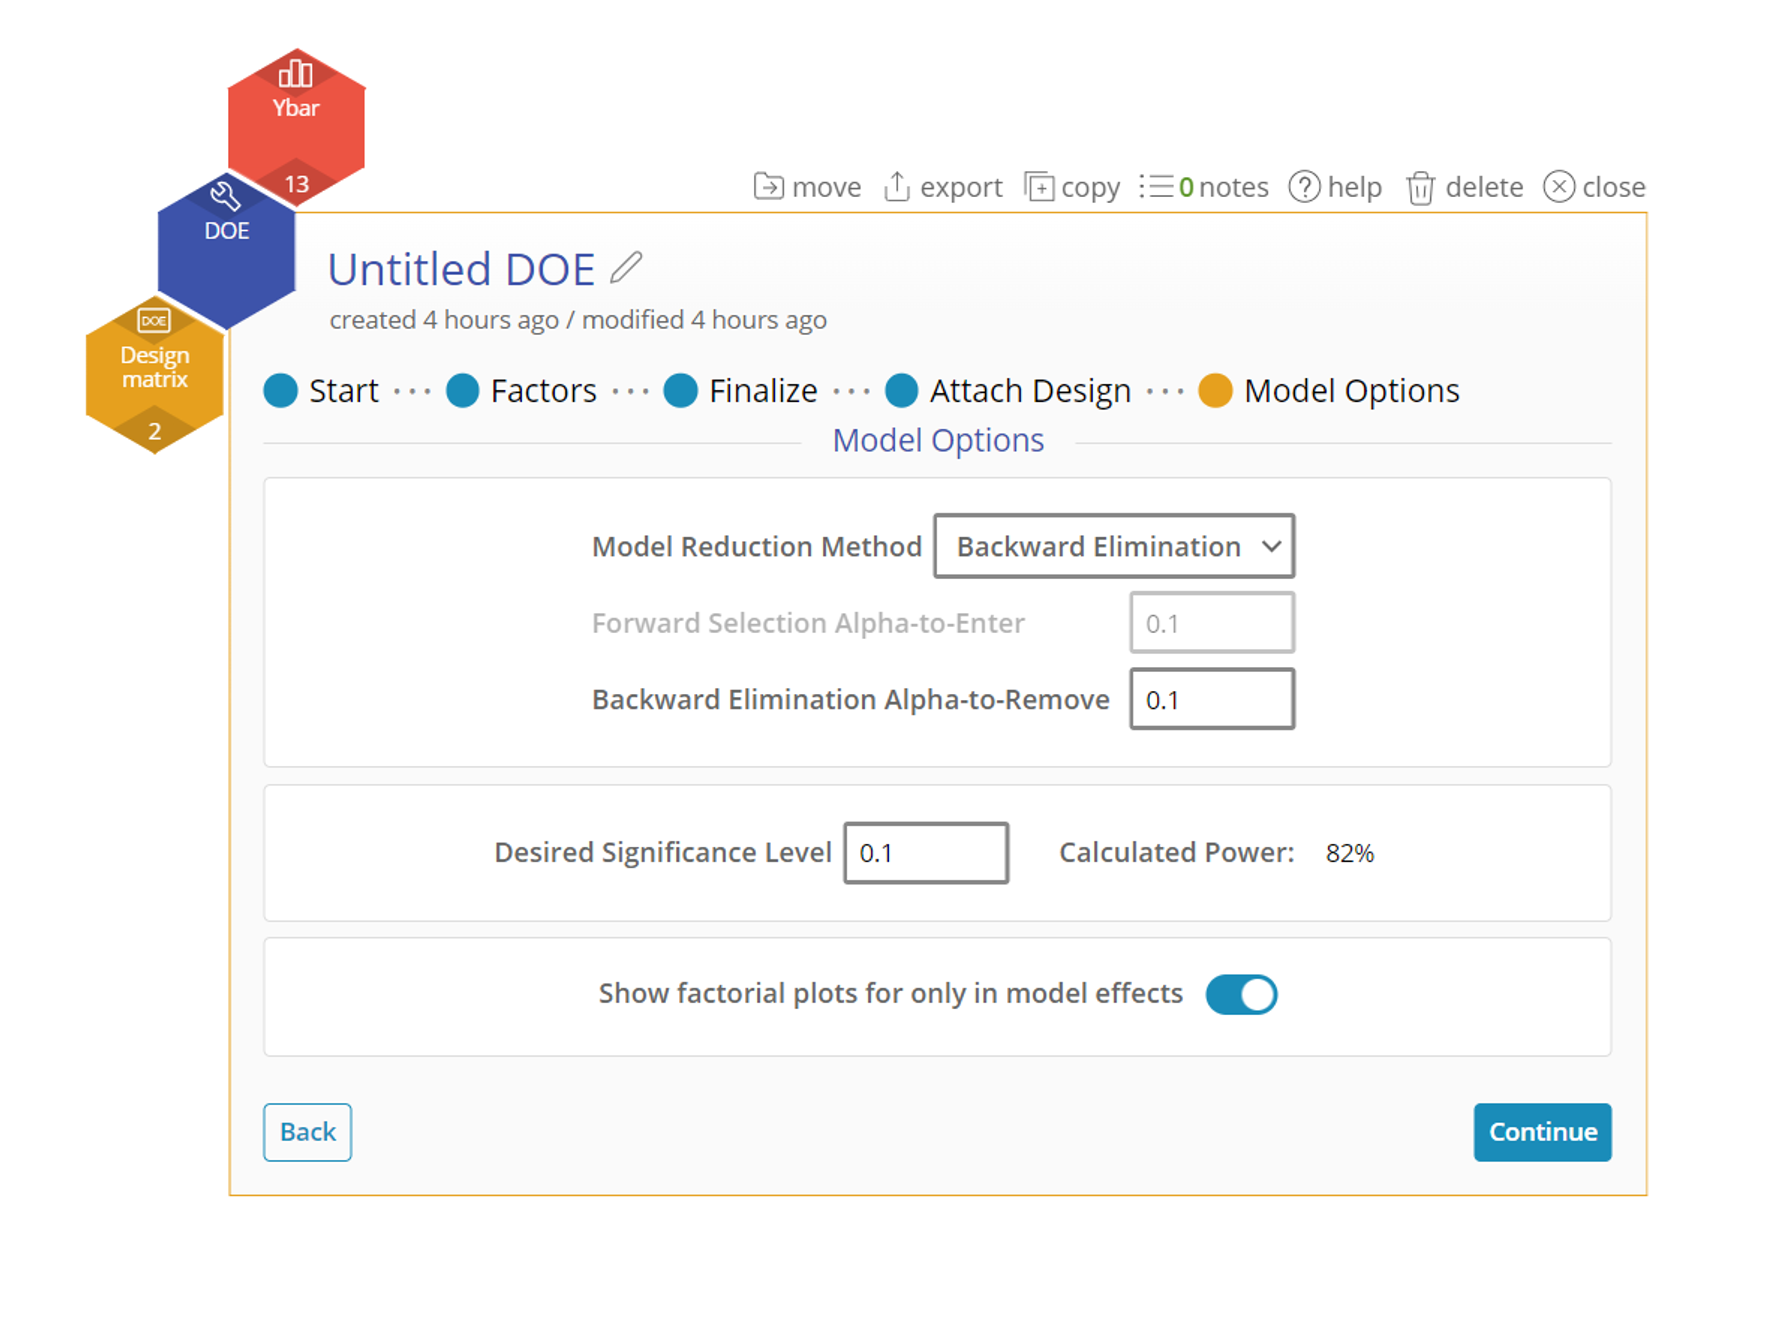Click the created/modified timestamp text

(578, 320)
